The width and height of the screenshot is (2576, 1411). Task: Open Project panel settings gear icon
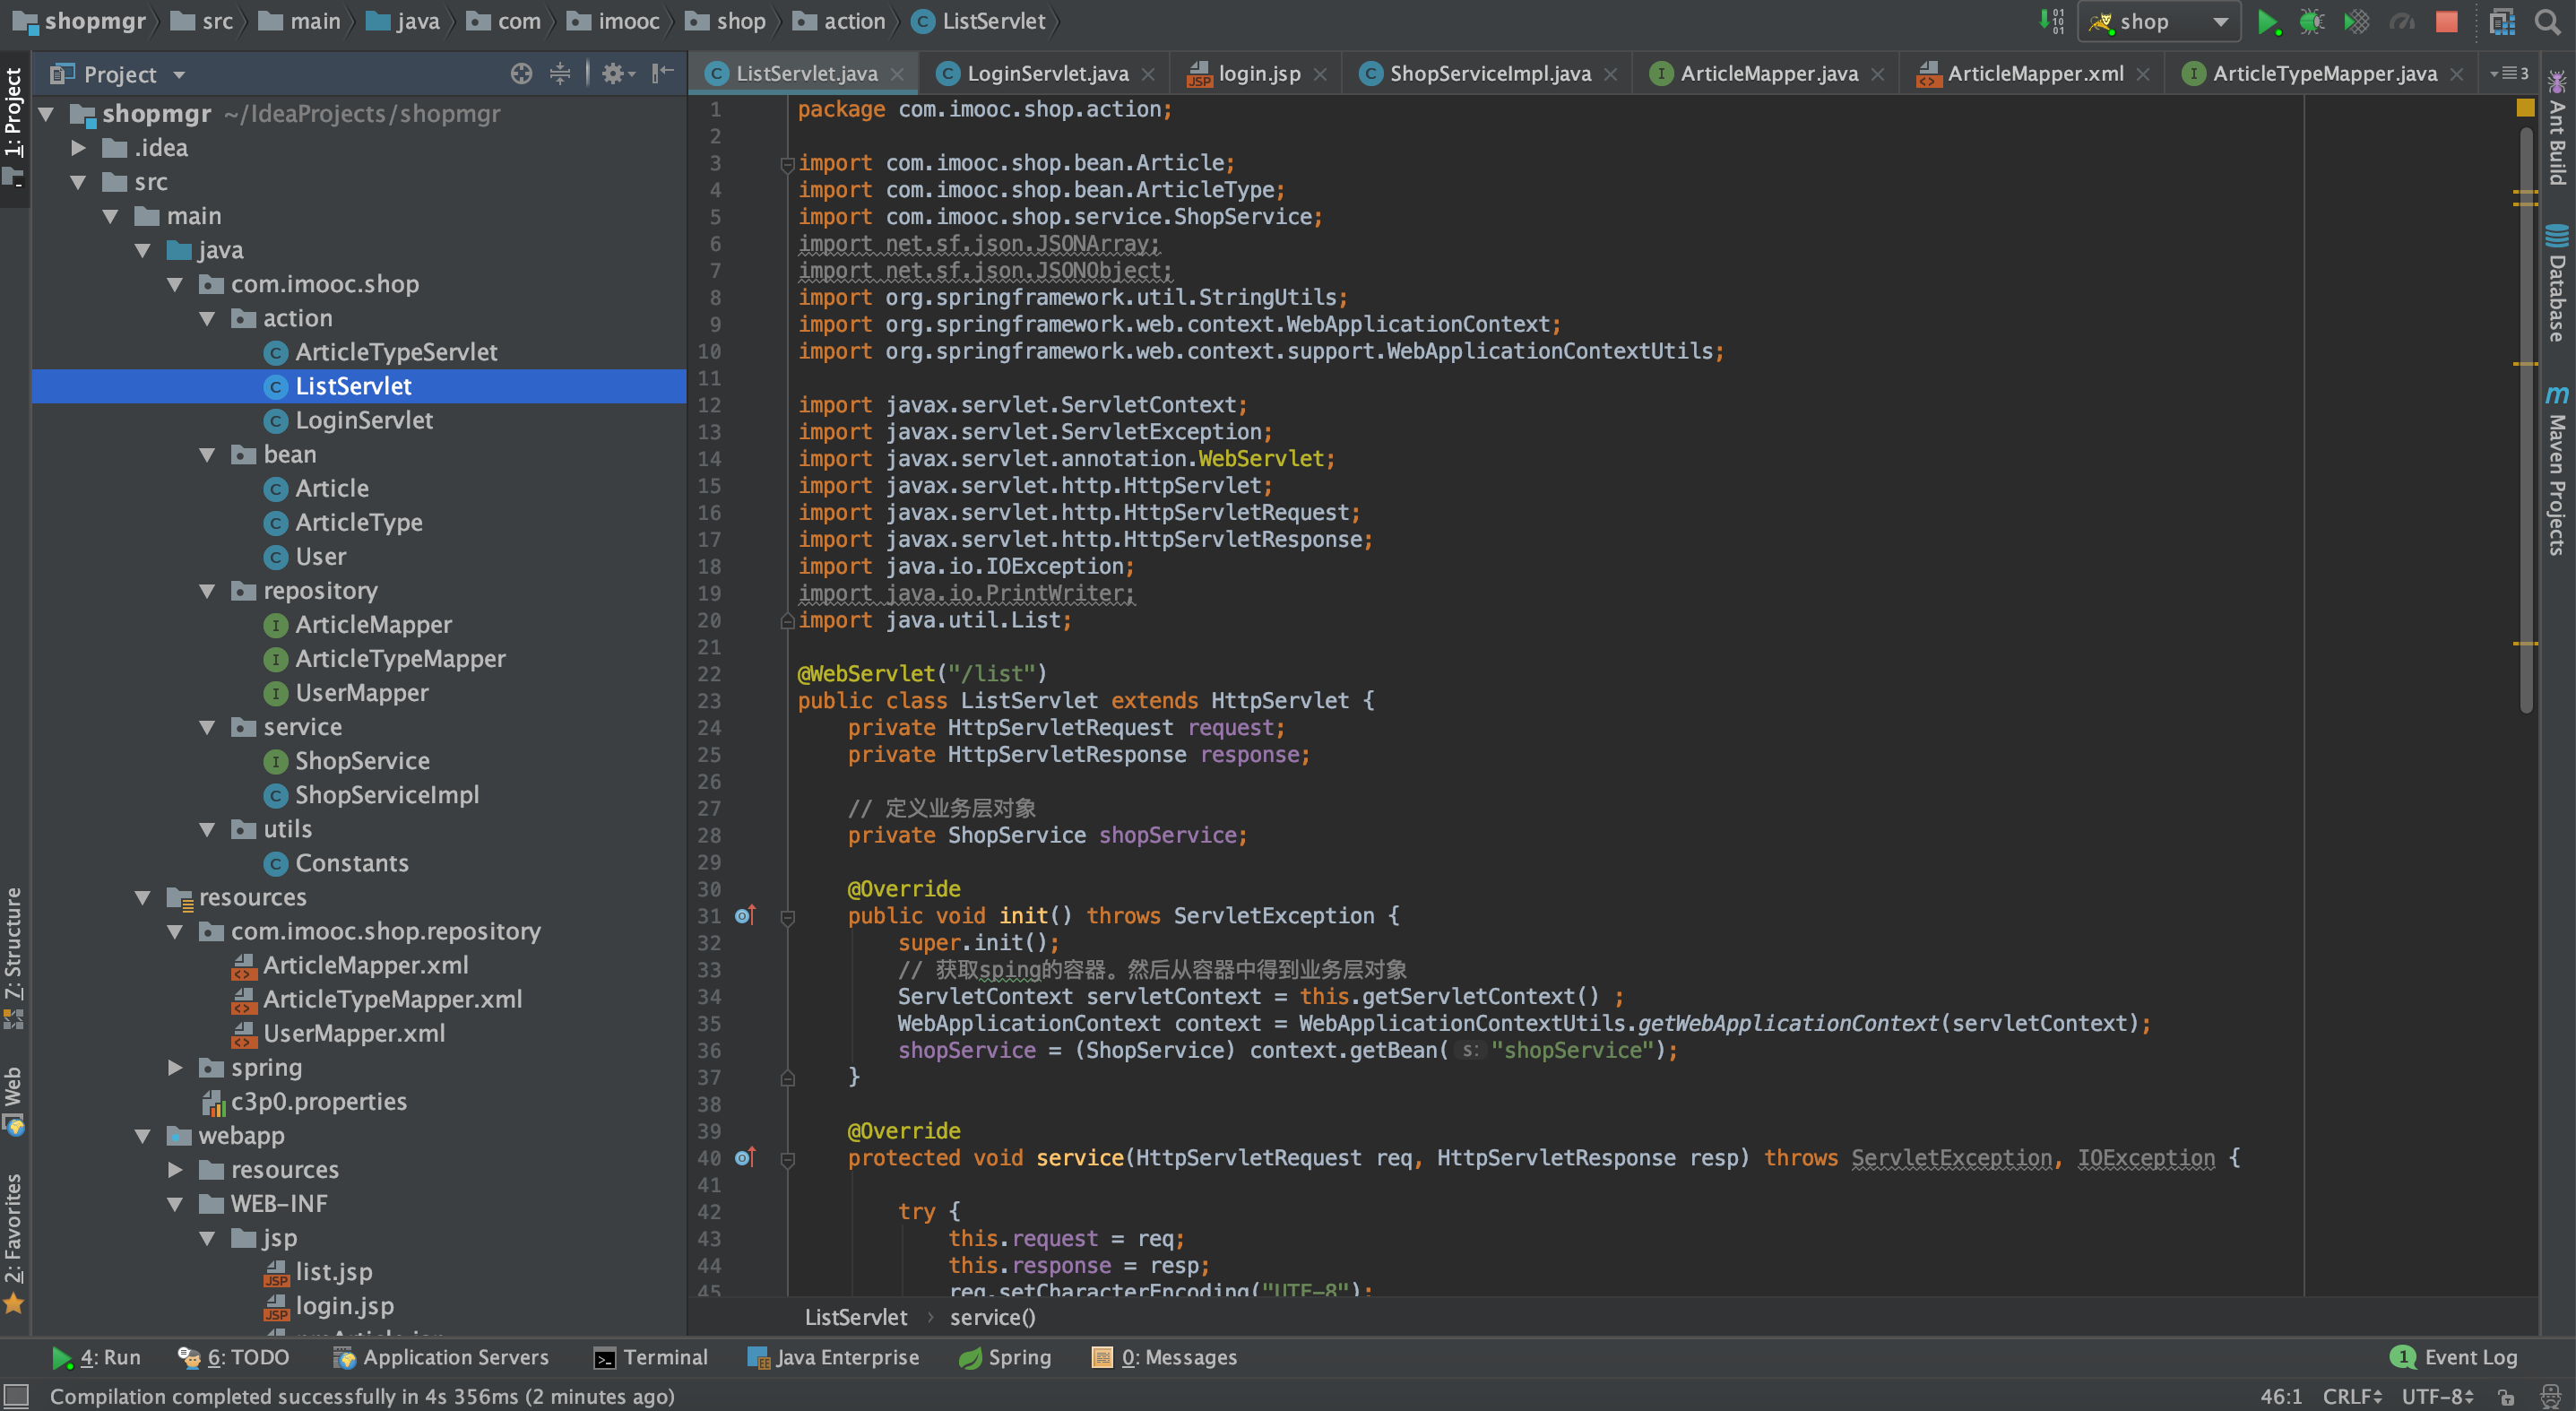pyautogui.click(x=613, y=74)
